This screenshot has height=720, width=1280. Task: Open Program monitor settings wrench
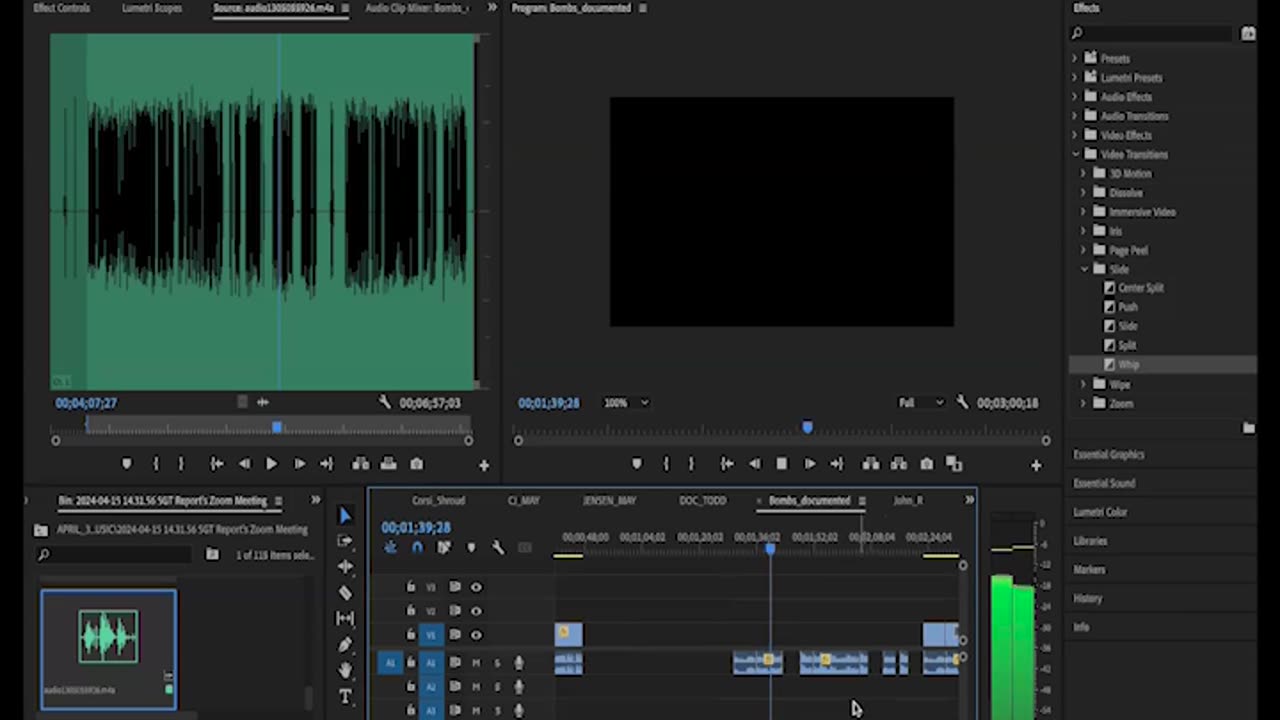962,402
